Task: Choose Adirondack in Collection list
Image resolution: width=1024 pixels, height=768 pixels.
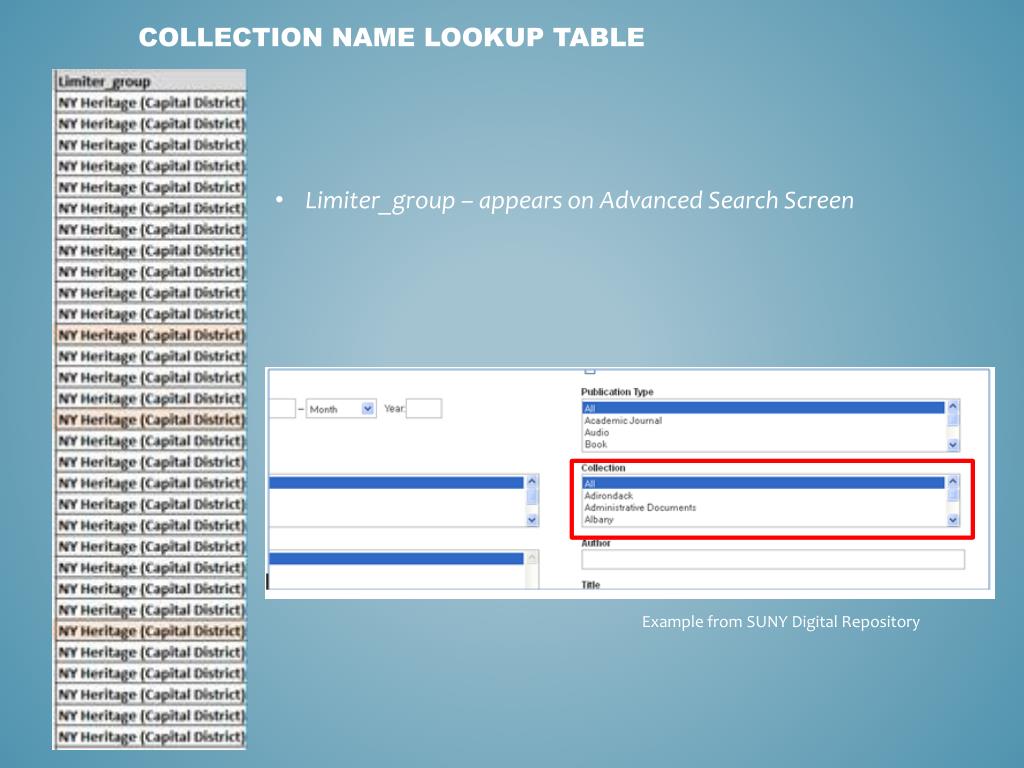Action: [x=609, y=496]
